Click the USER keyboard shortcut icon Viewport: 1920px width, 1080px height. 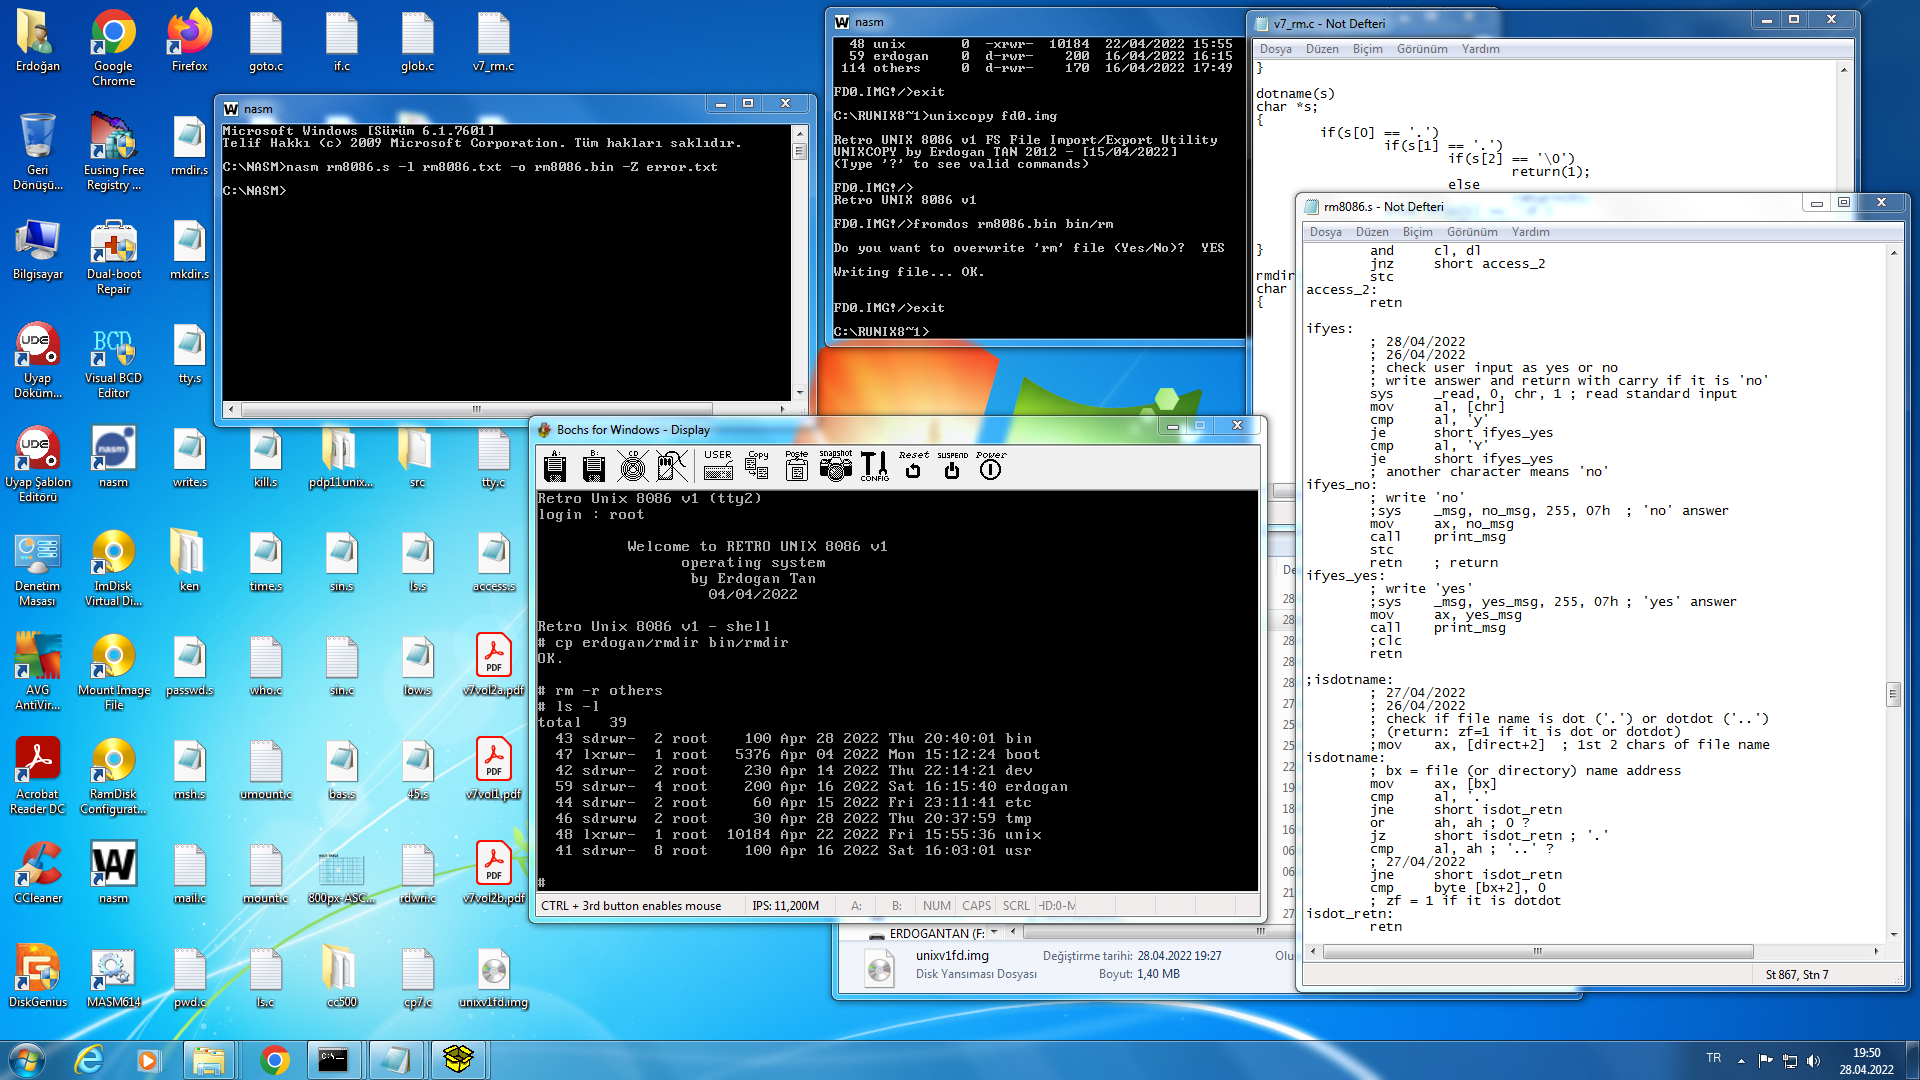(718, 466)
